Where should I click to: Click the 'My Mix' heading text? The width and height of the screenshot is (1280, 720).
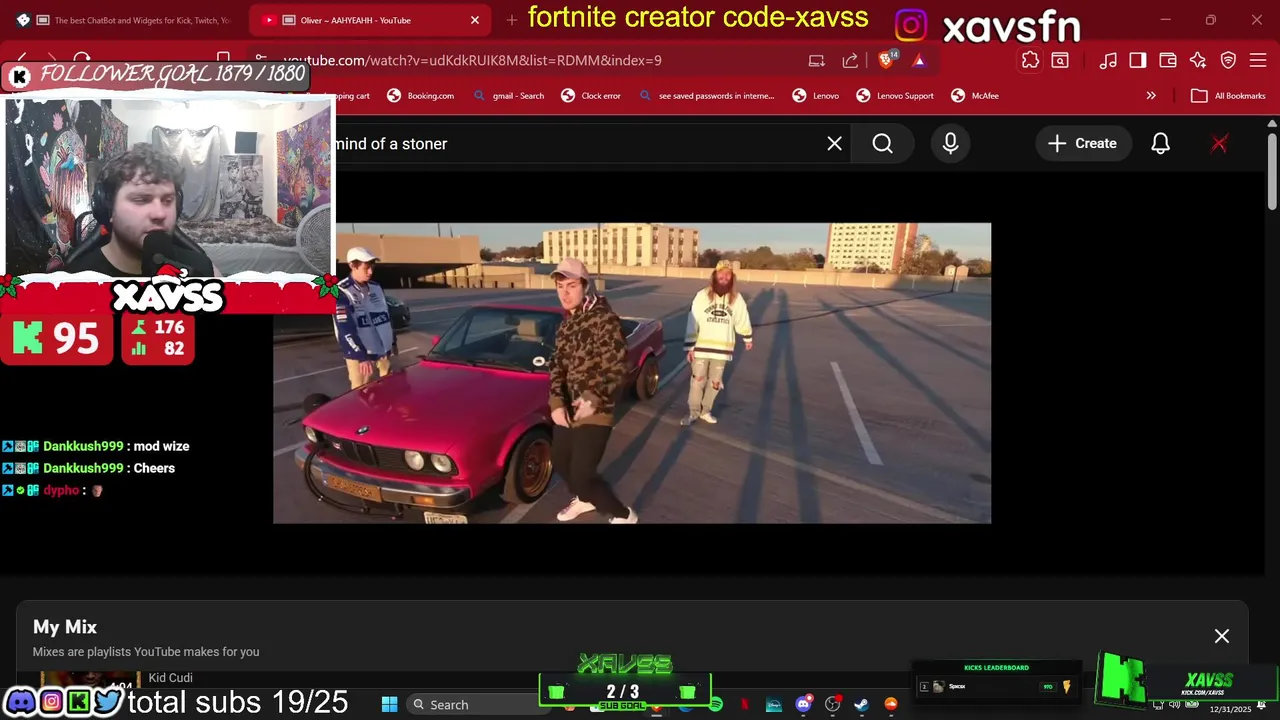coord(65,627)
